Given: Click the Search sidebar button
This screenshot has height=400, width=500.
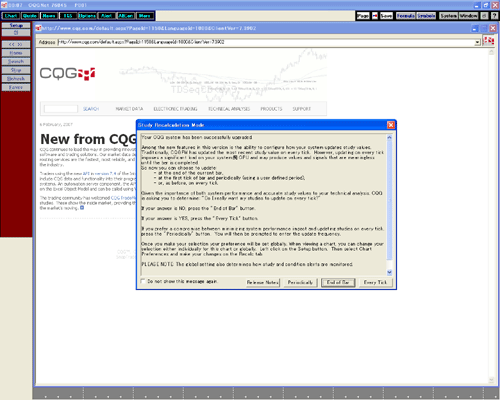Looking at the screenshot, I should point(16,62).
